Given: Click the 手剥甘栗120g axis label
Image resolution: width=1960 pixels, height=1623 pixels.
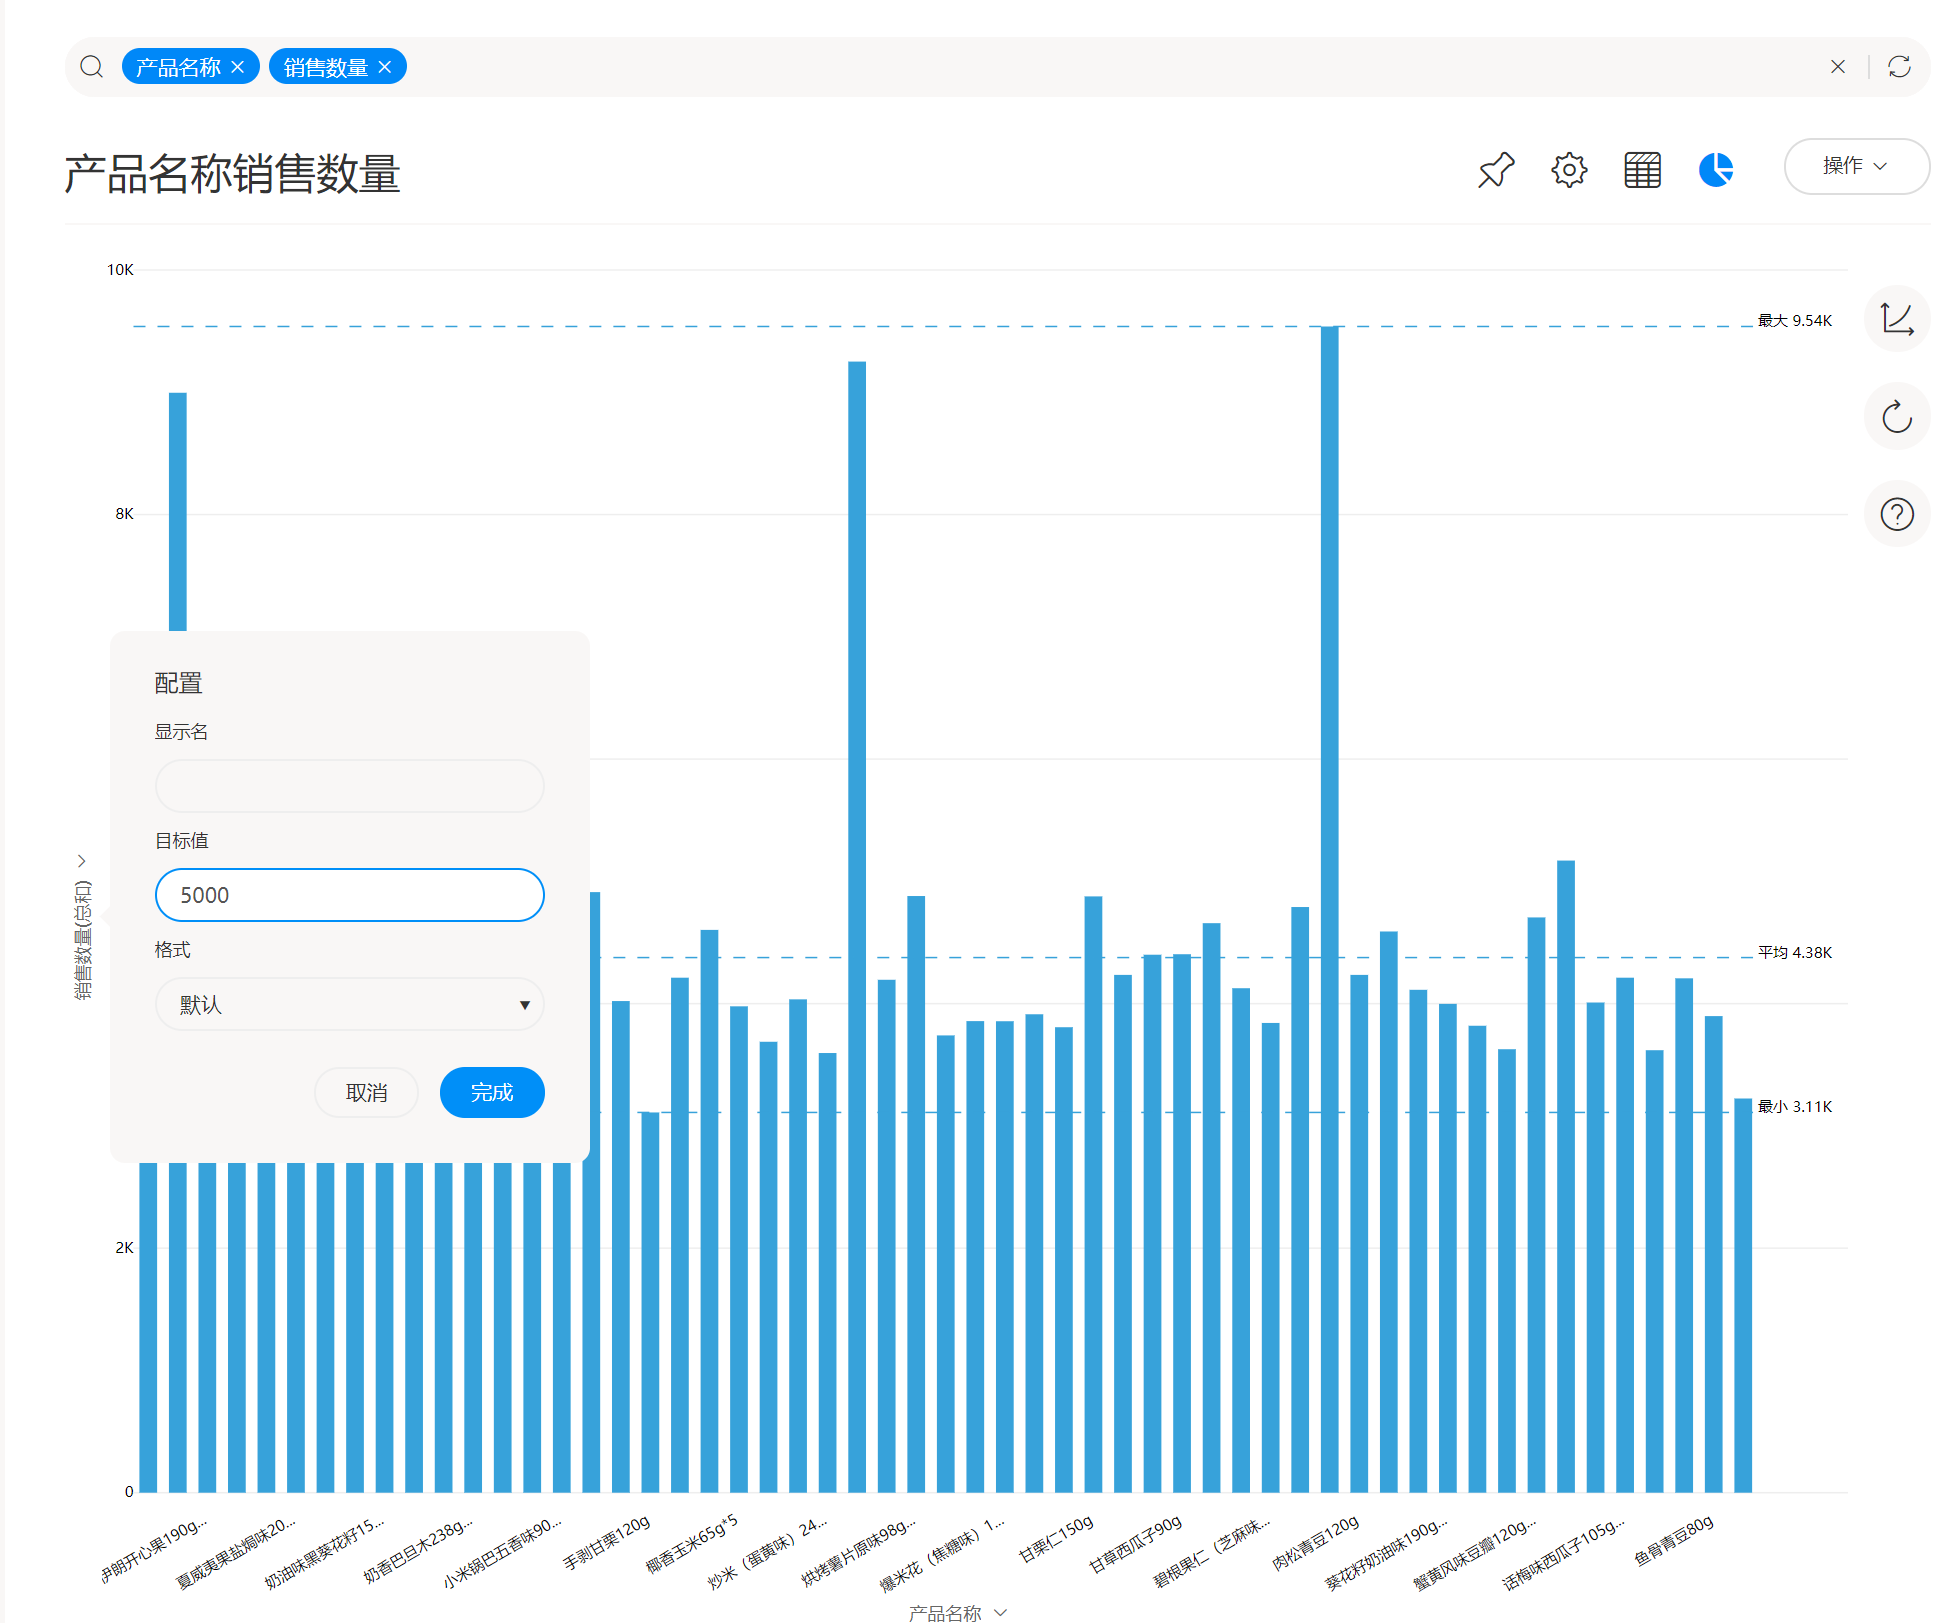Looking at the screenshot, I should point(607,1543).
